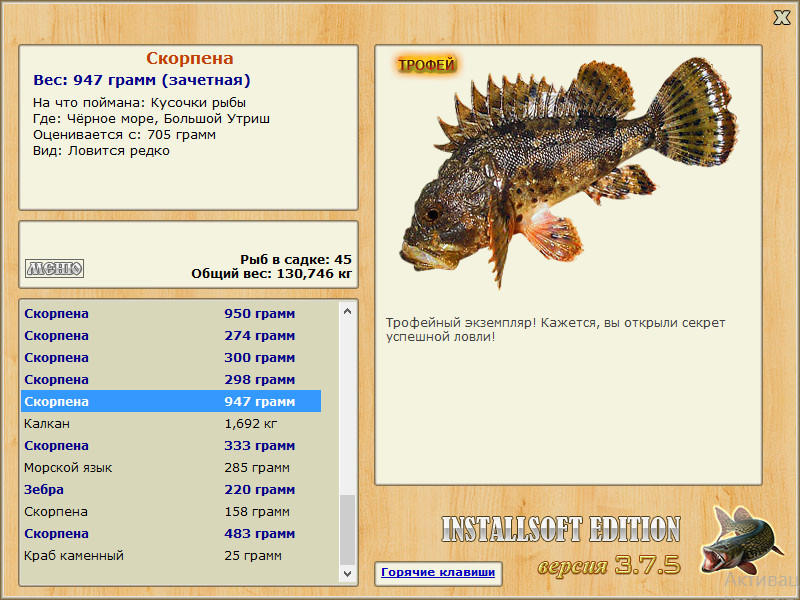Click the версия 3.7.5 label
The image size is (800, 600).
coord(609,565)
